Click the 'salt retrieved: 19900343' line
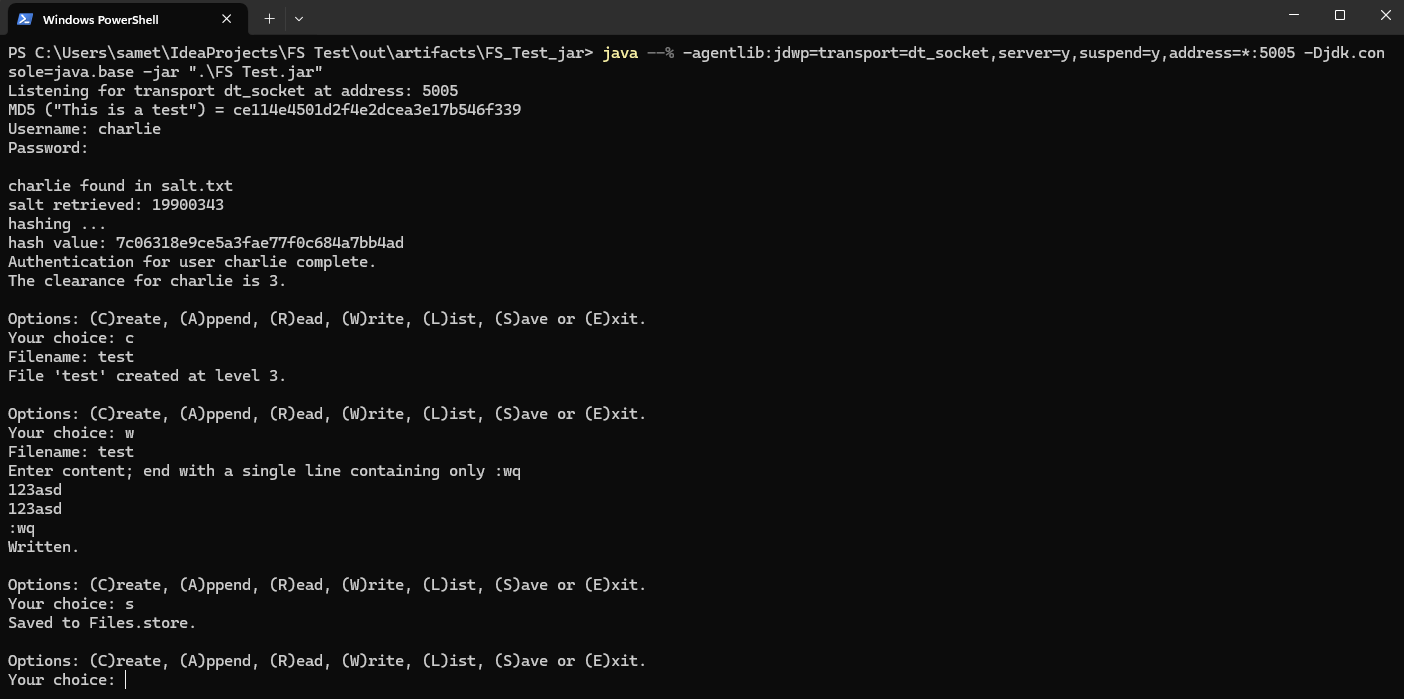The width and height of the screenshot is (1404, 699). pos(116,205)
